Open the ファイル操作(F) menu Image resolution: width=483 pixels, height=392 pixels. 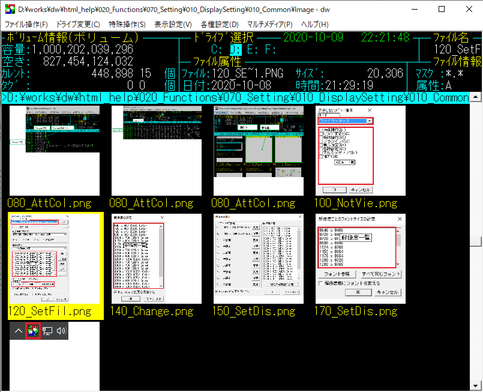pos(26,24)
